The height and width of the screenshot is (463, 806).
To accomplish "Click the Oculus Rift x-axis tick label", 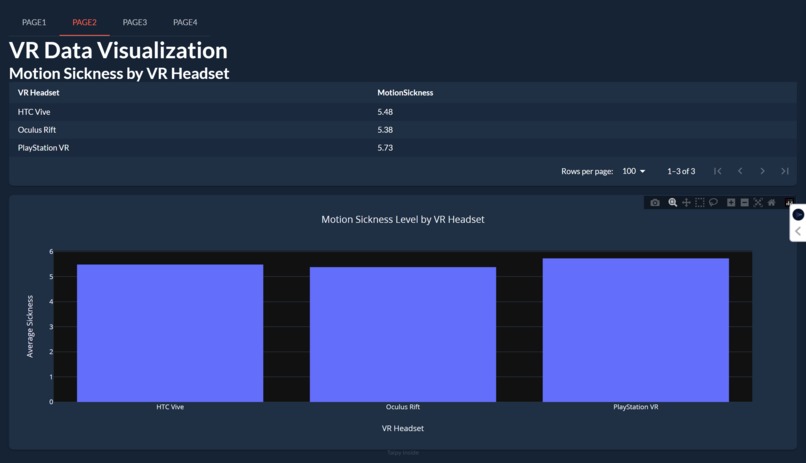I will click(403, 407).
